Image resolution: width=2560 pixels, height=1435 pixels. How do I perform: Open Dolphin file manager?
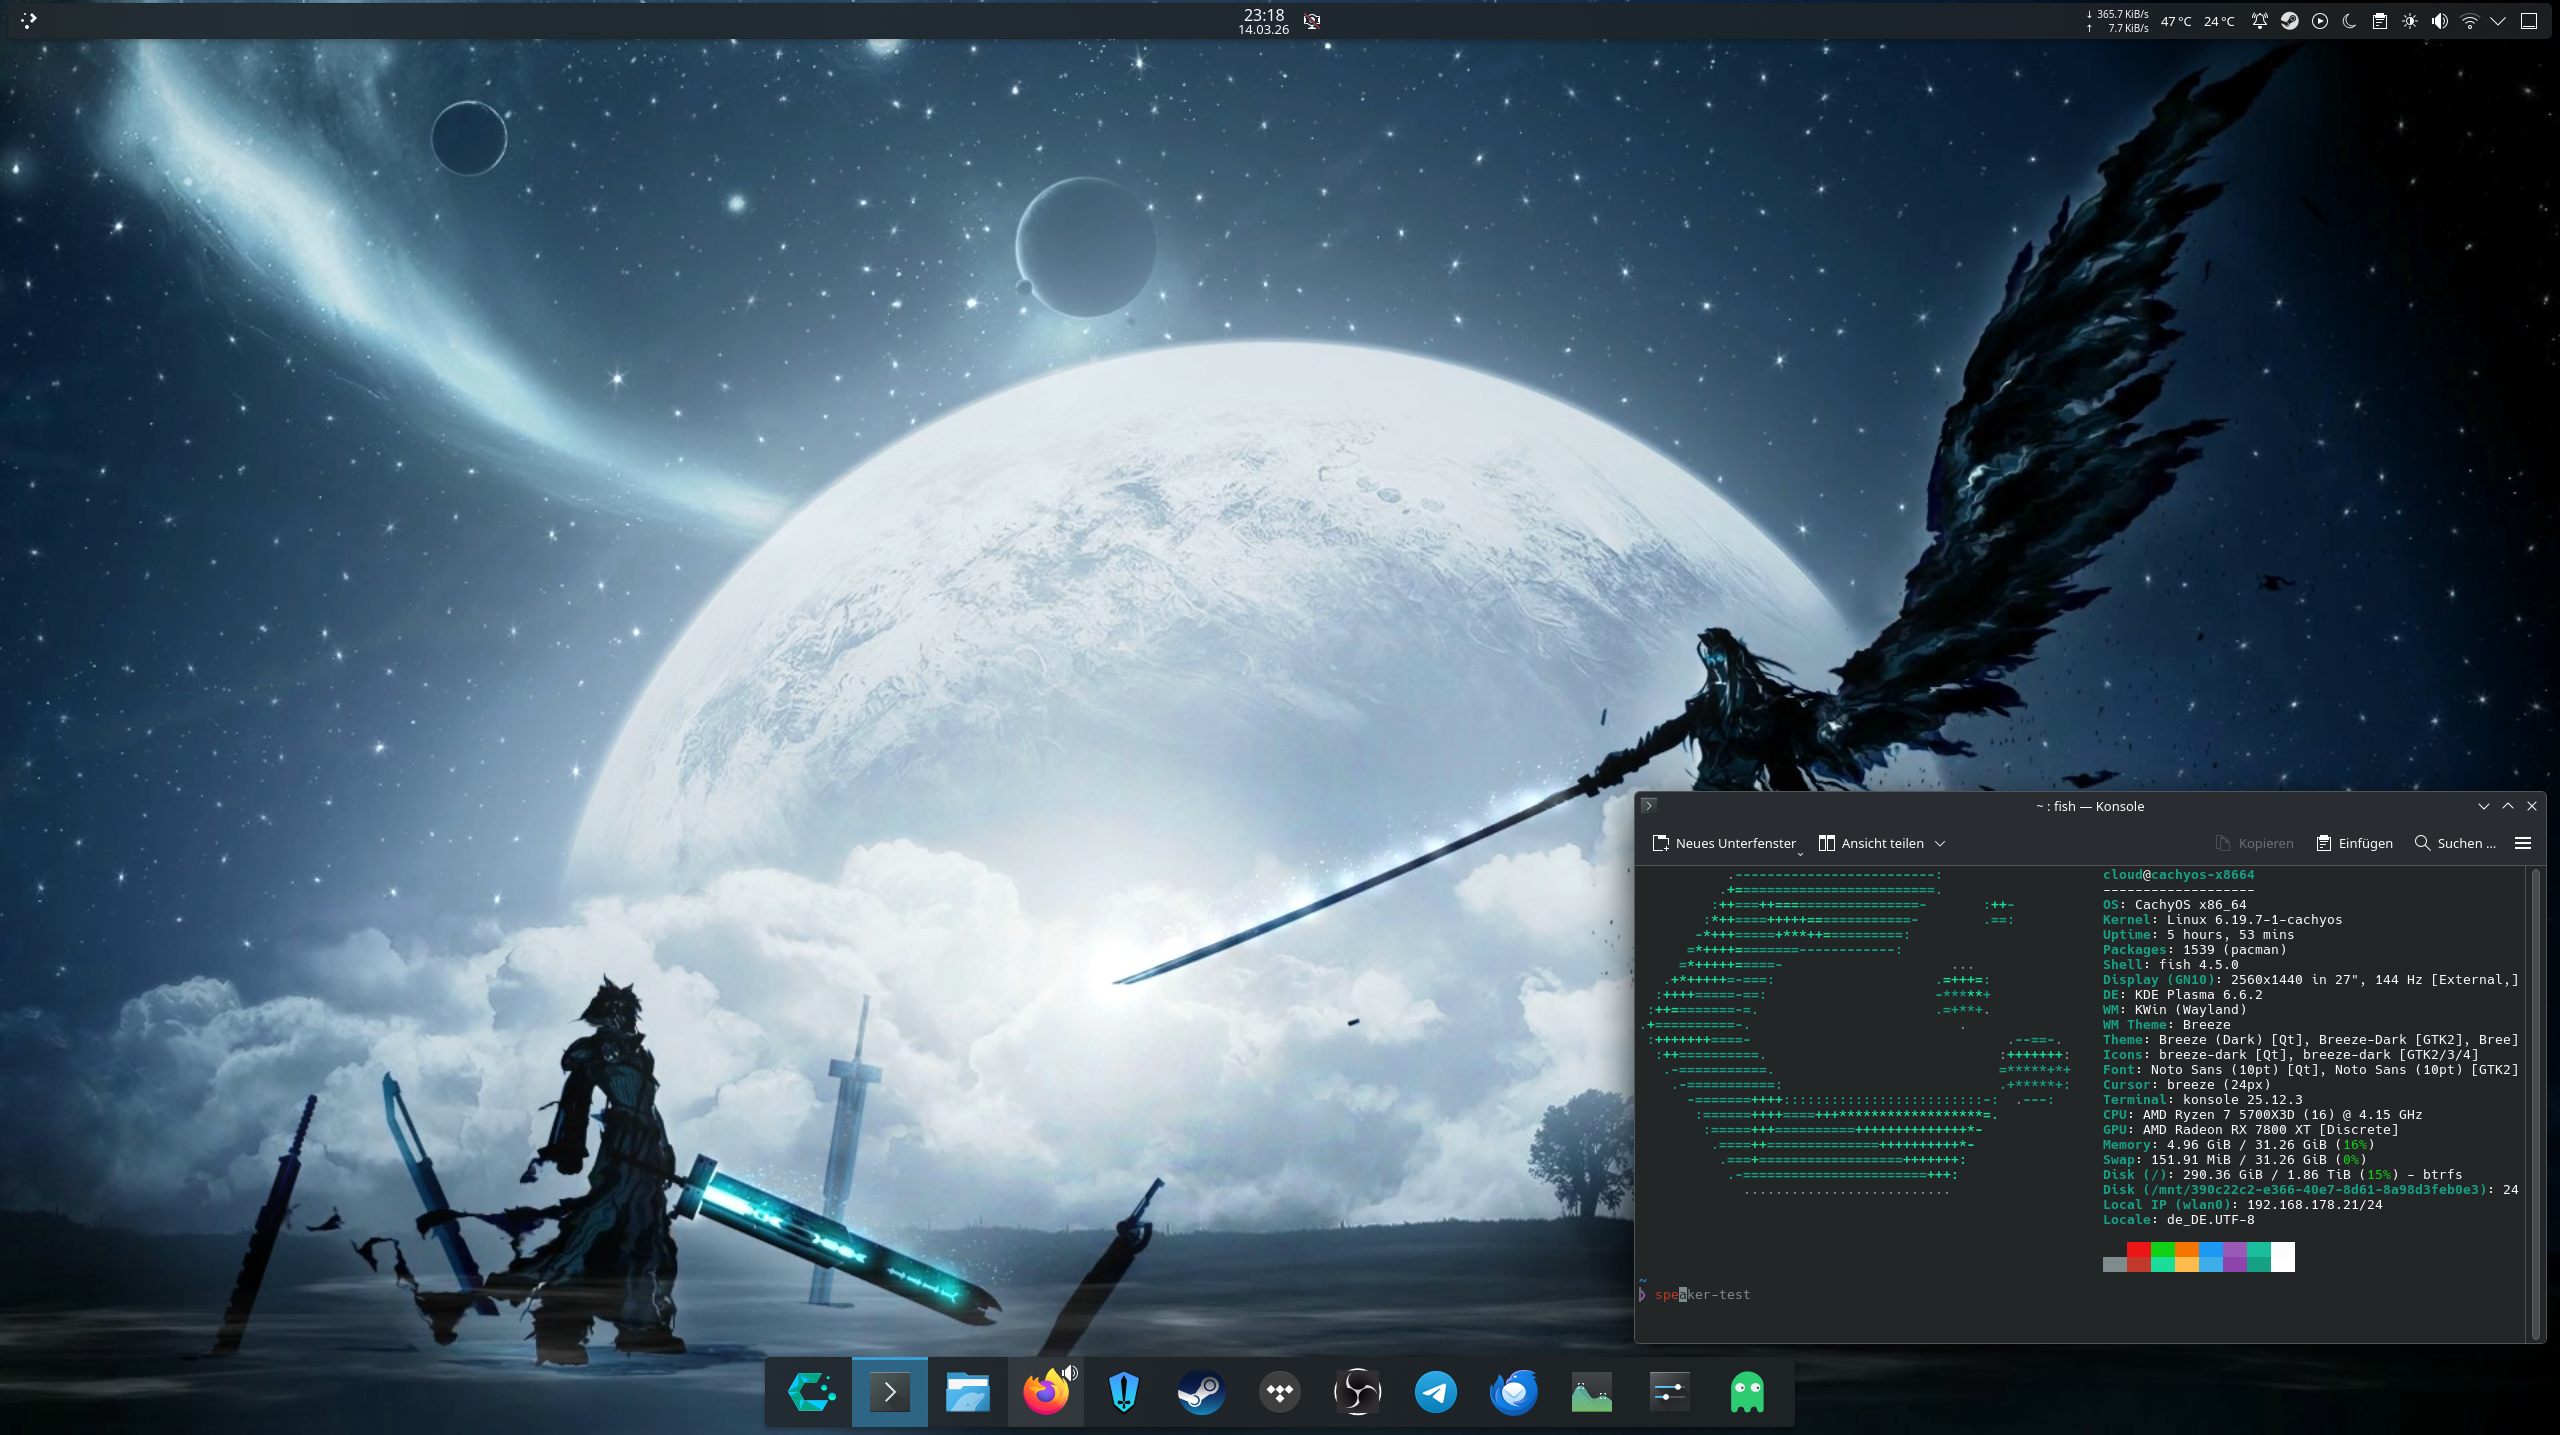967,1392
